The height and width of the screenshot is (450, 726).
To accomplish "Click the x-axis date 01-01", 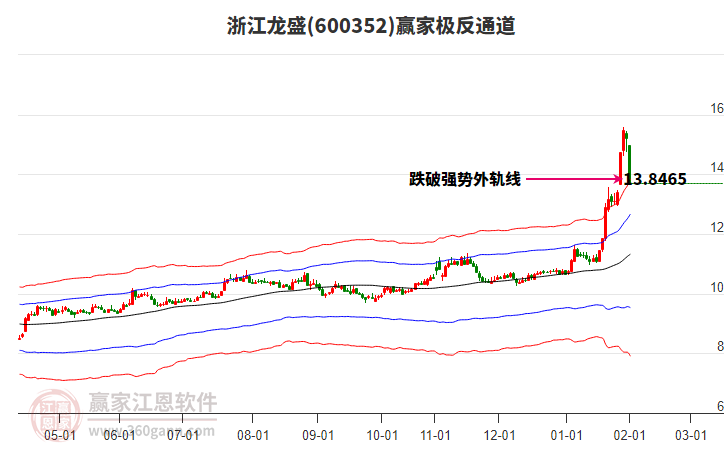I will click(566, 435).
